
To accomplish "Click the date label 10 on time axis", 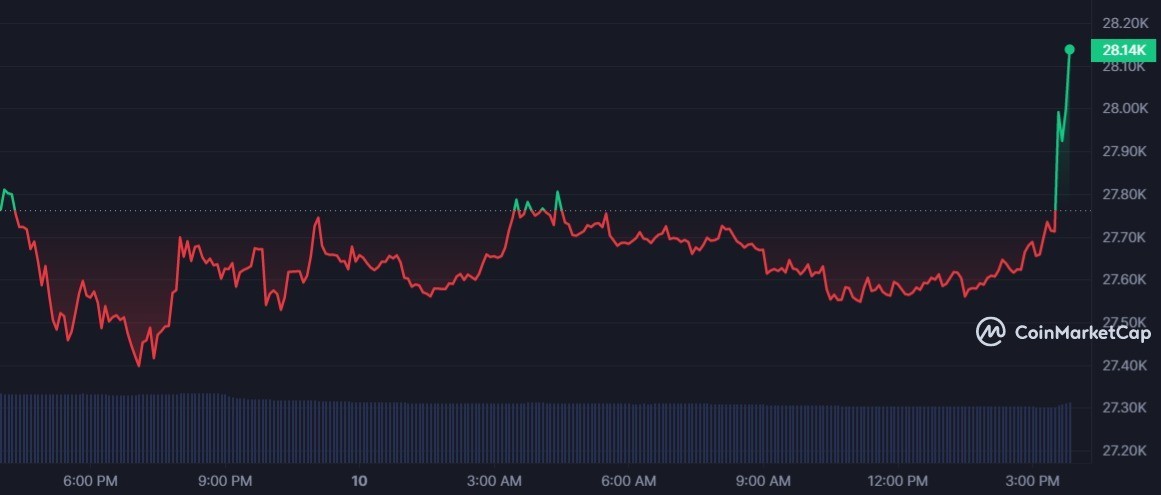I will tap(358, 481).
